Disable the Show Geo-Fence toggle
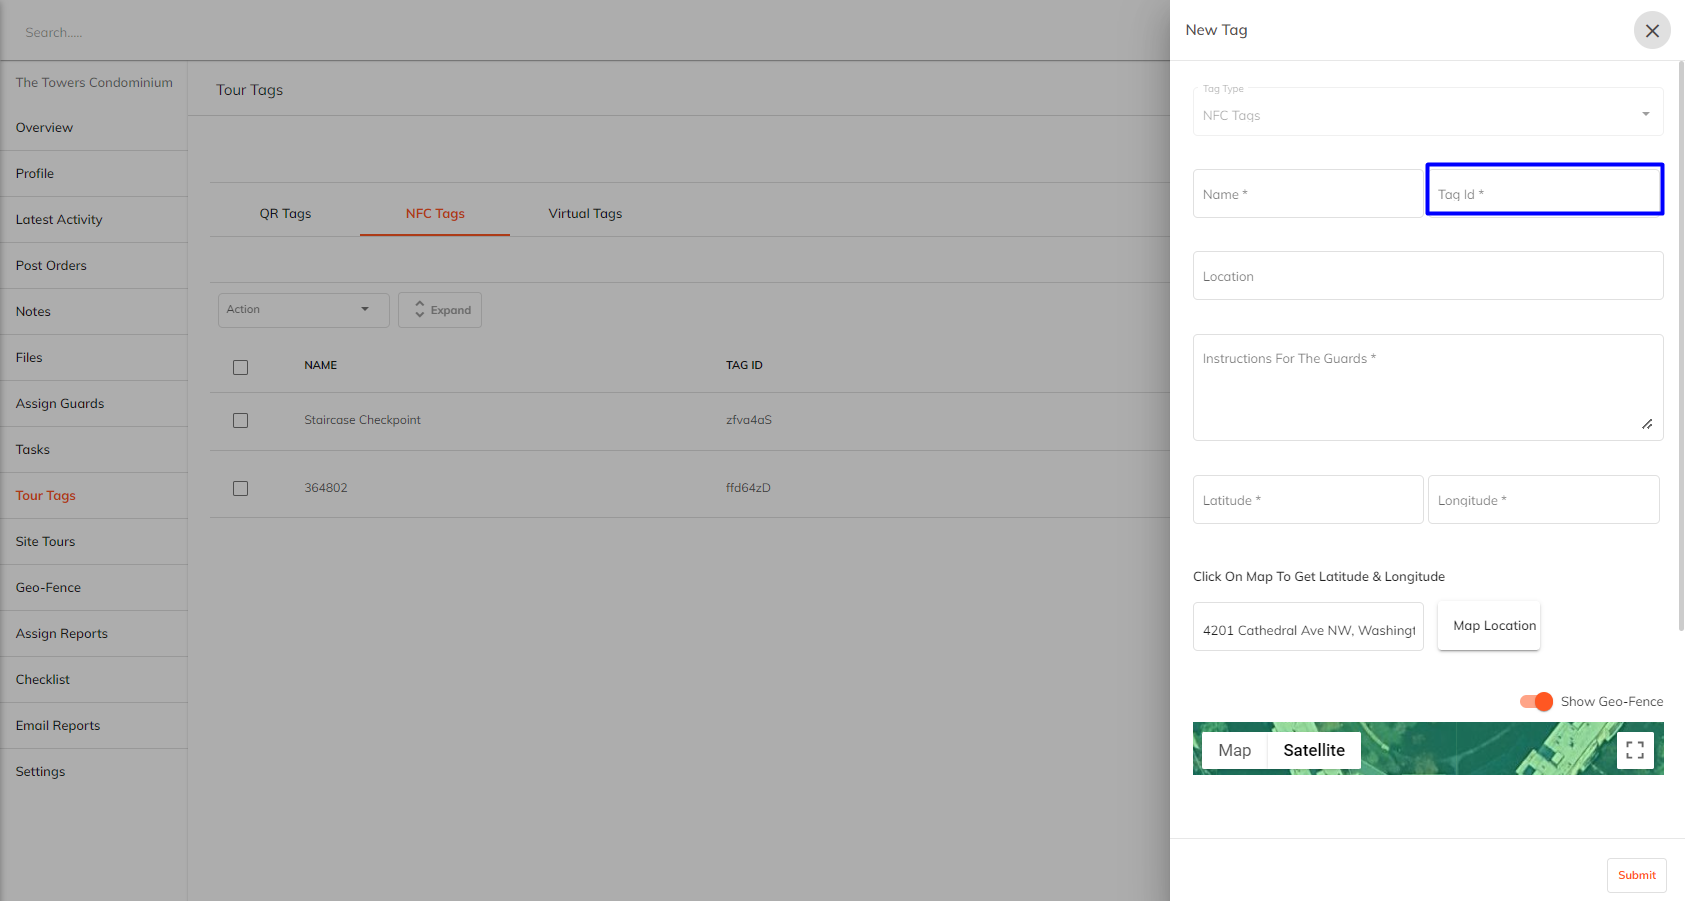Viewport: 1685px width, 901px height. [1535, 701]
